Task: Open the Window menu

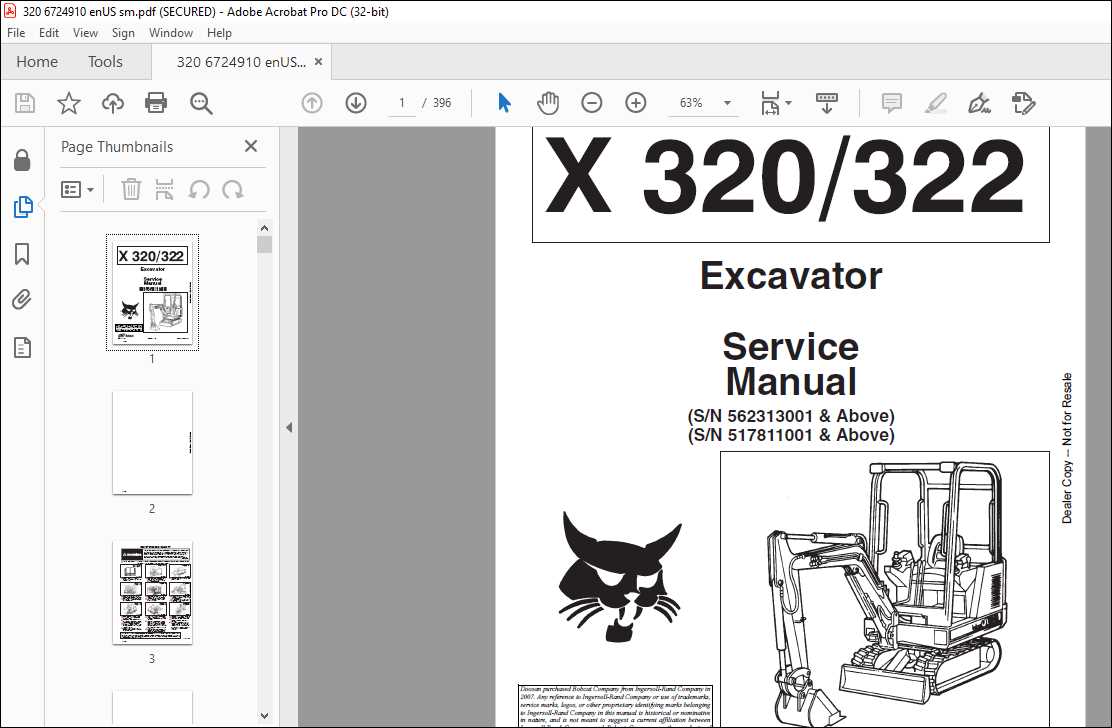Action: pos(170,33)
